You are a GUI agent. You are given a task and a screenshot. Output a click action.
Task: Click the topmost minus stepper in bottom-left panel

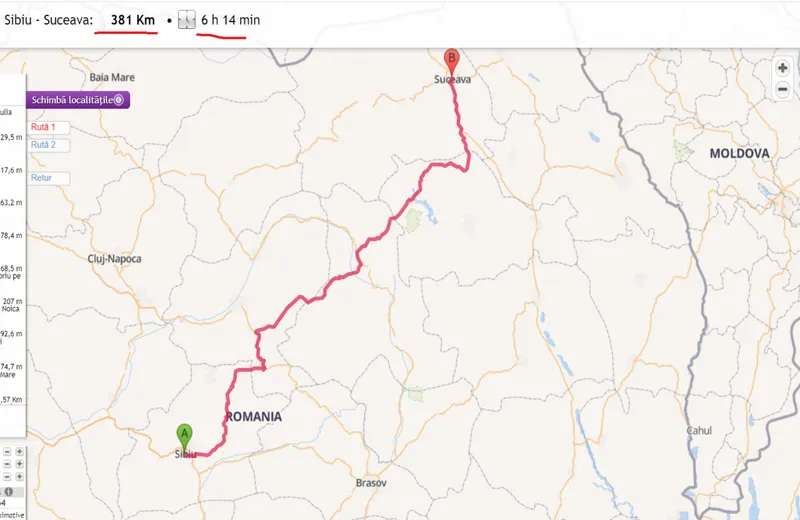click(x=7, y=452)
